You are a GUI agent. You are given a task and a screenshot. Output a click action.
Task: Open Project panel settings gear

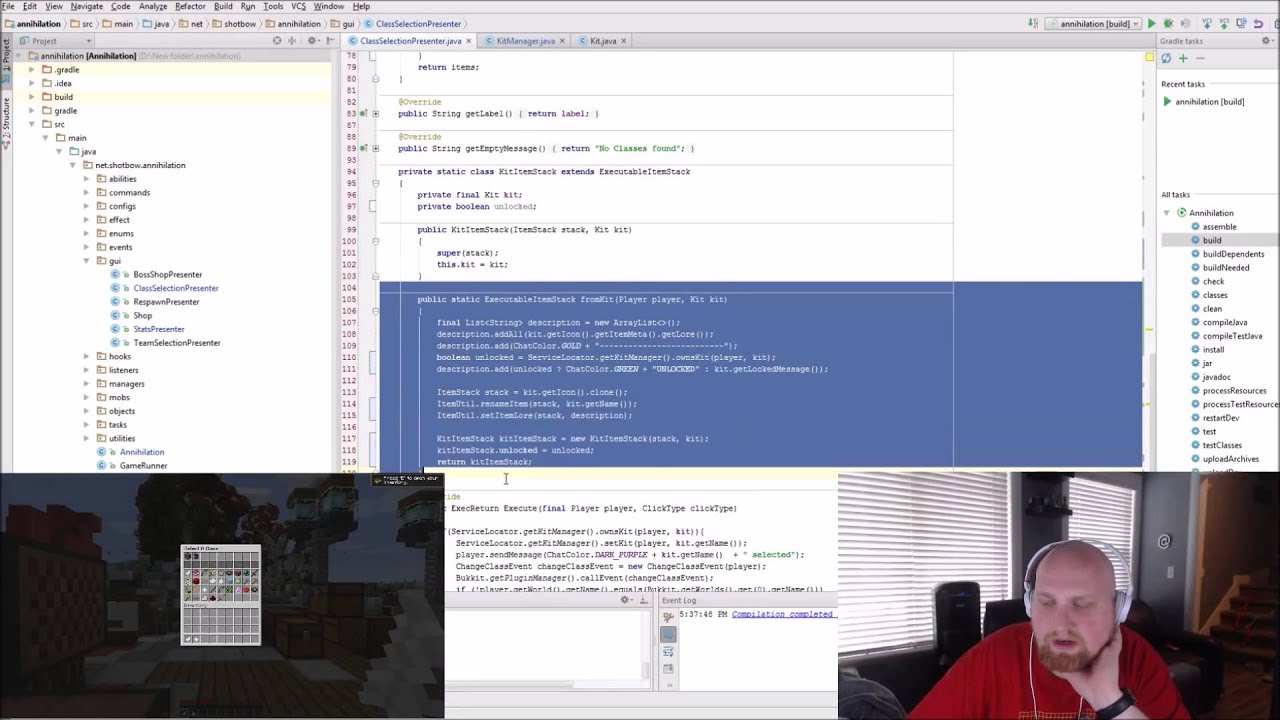coord(313,41)
